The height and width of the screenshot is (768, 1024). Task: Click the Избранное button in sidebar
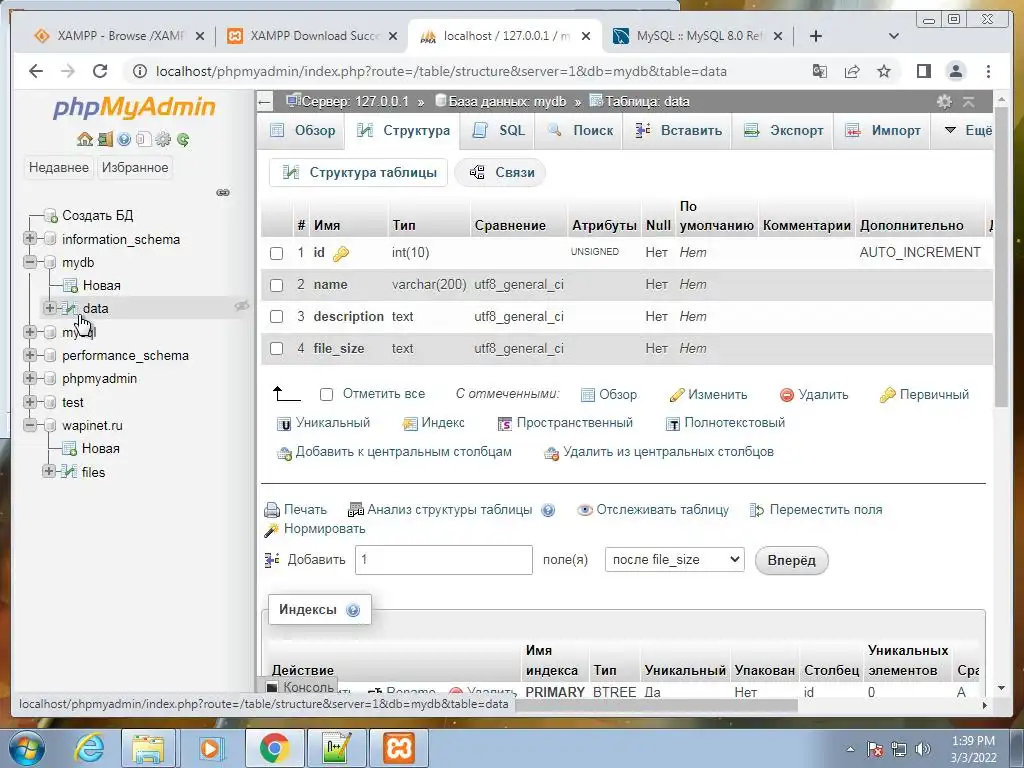pos(135,168)
